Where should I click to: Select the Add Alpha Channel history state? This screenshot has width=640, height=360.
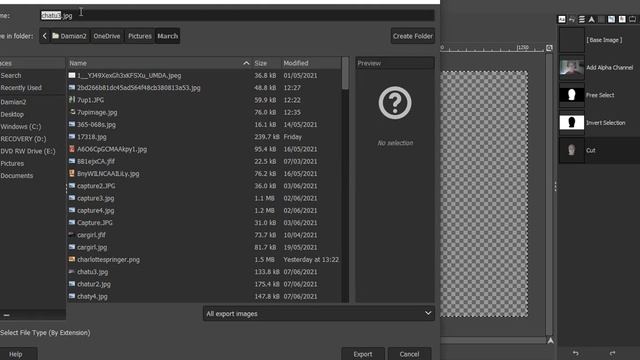(599, 68)
